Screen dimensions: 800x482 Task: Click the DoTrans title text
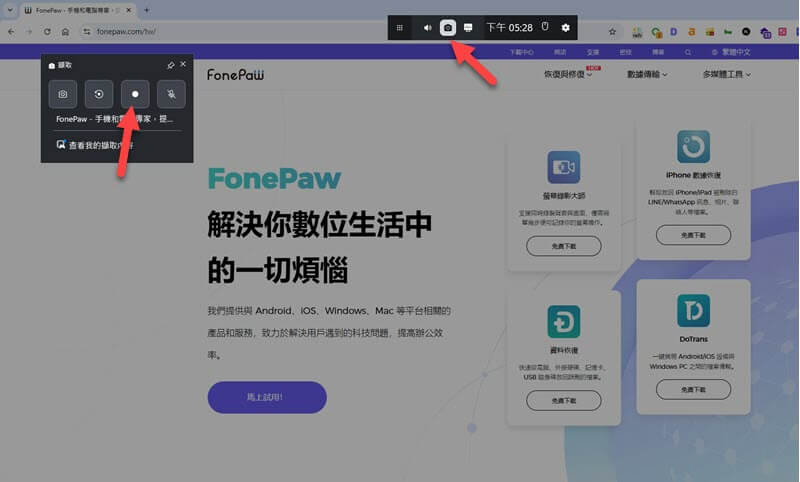[693, 339]
